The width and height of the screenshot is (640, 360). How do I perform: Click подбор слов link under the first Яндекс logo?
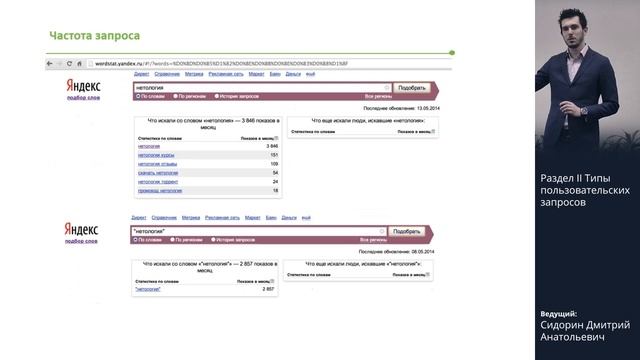pos(83,98)
